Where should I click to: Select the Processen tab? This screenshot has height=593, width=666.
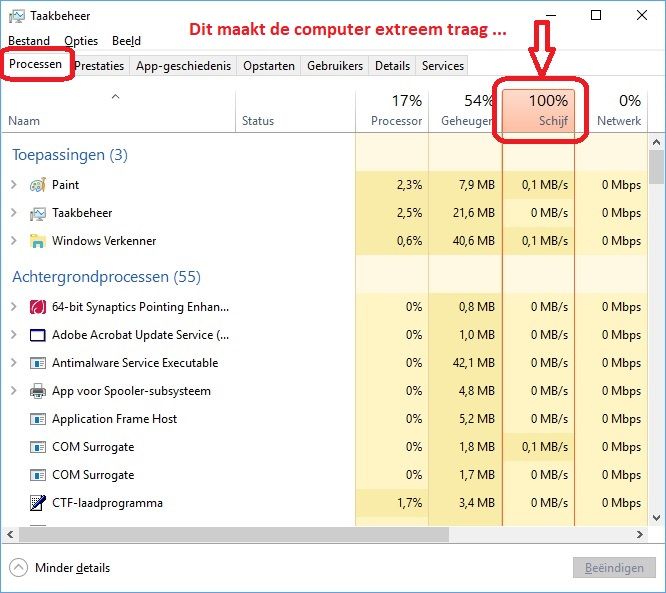(36, 64)
